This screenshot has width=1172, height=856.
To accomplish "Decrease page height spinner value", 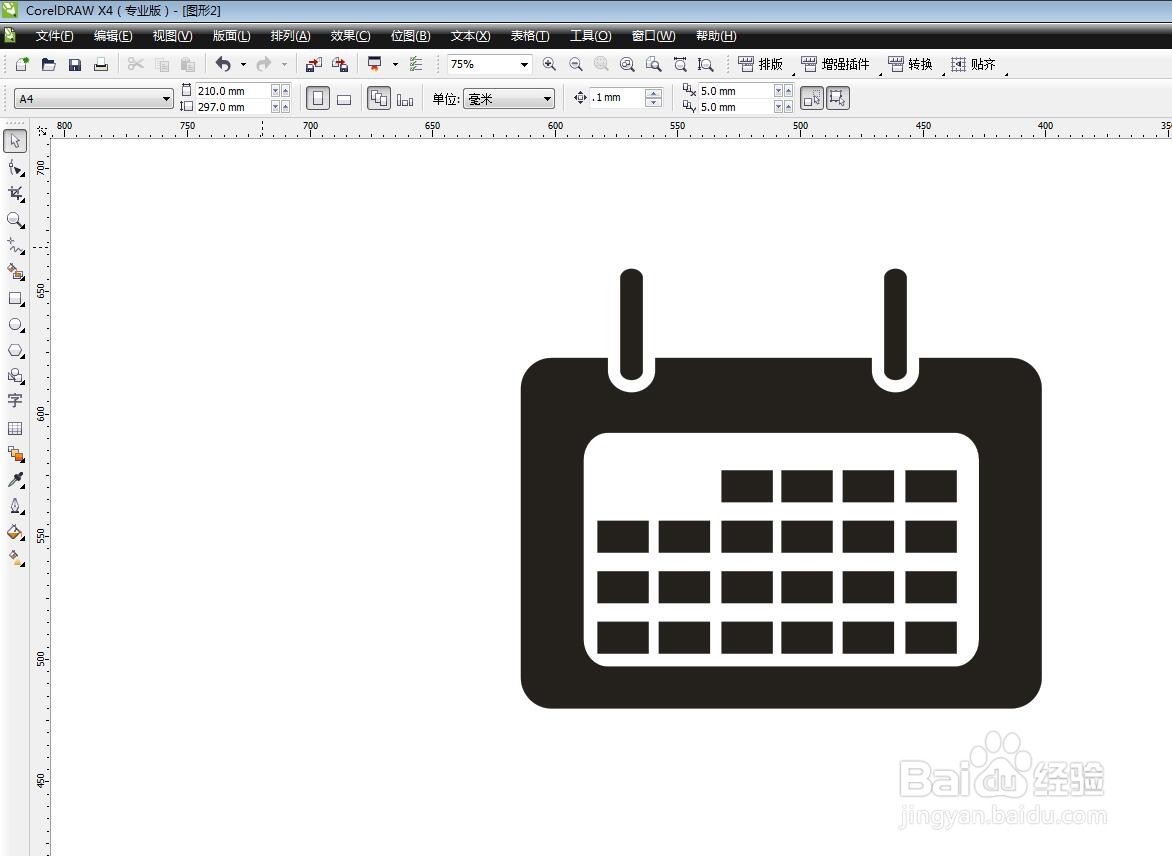I will (x=276, y=107).
